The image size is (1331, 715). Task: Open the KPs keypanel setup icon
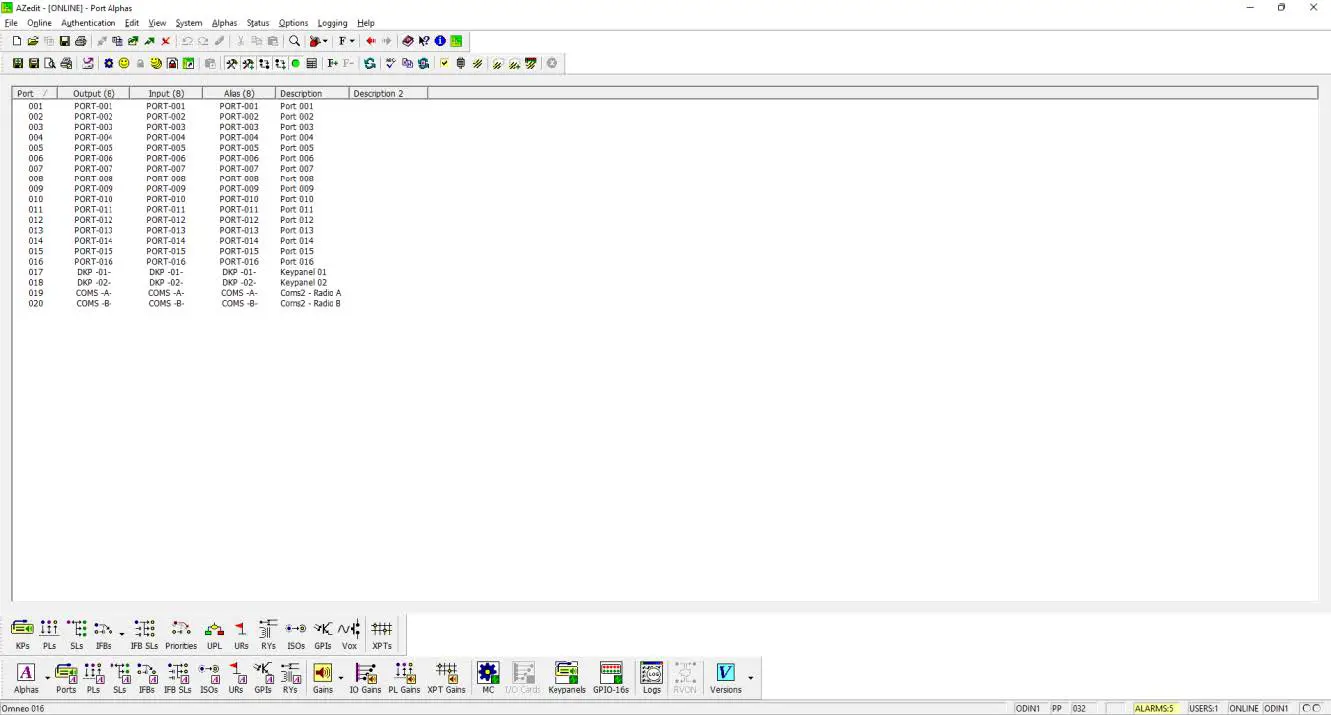[22, 634]
